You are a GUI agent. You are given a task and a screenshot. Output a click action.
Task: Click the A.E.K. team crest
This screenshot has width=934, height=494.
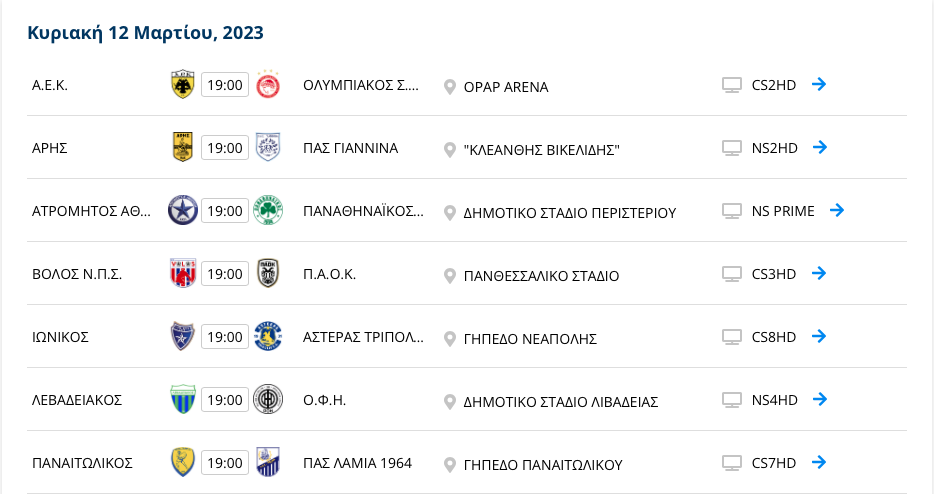[x=183, y=85]
